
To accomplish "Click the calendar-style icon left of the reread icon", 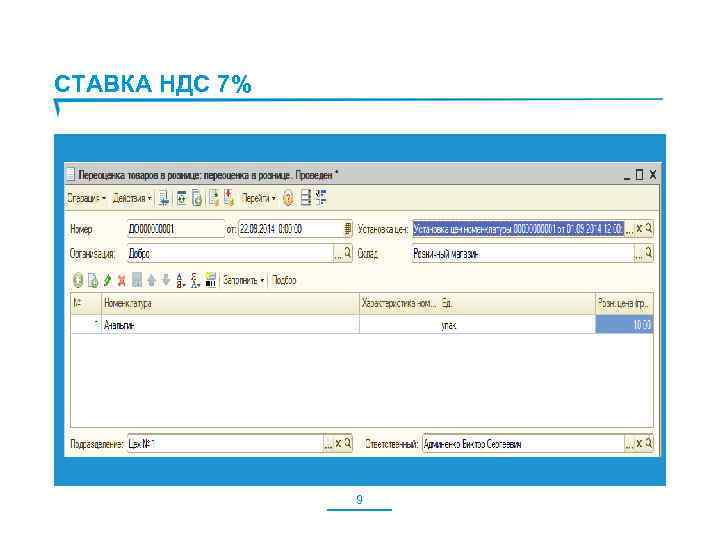I will click(182, 198).
